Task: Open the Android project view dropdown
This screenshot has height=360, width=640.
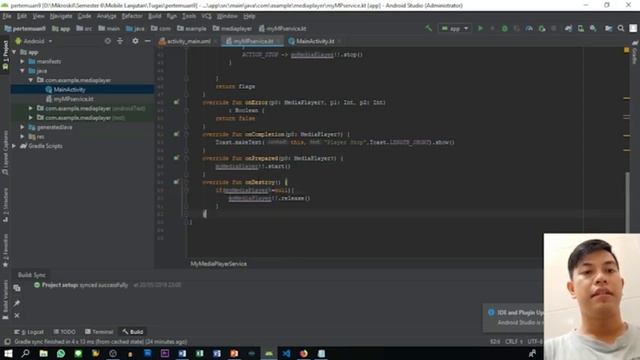Action: pos(34,41)
